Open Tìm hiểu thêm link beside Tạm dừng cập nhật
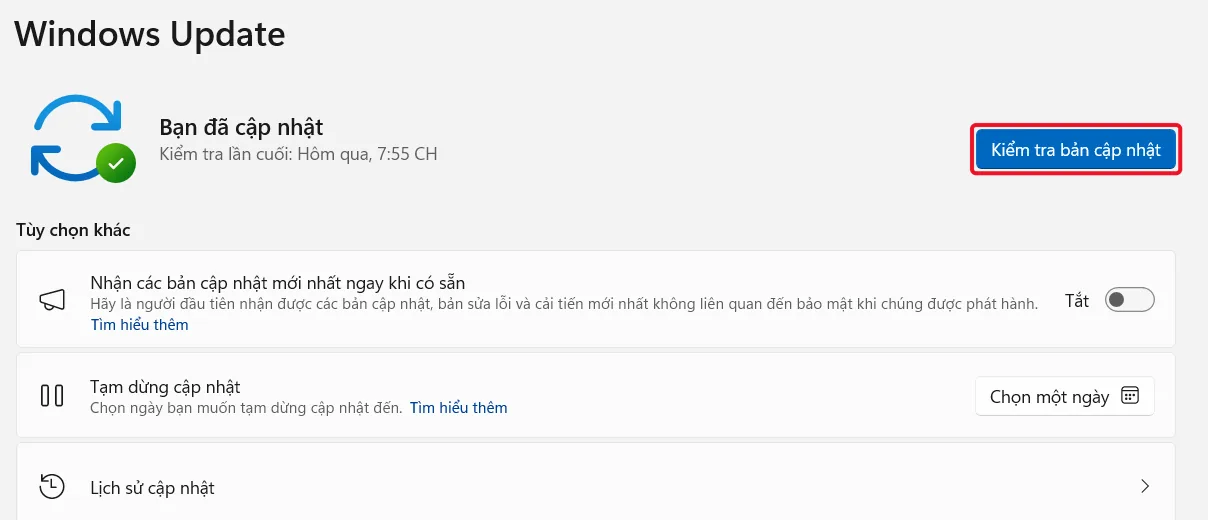Image resolution: width=1208 pixels, height=520 pixels. (x=458, y=408)
